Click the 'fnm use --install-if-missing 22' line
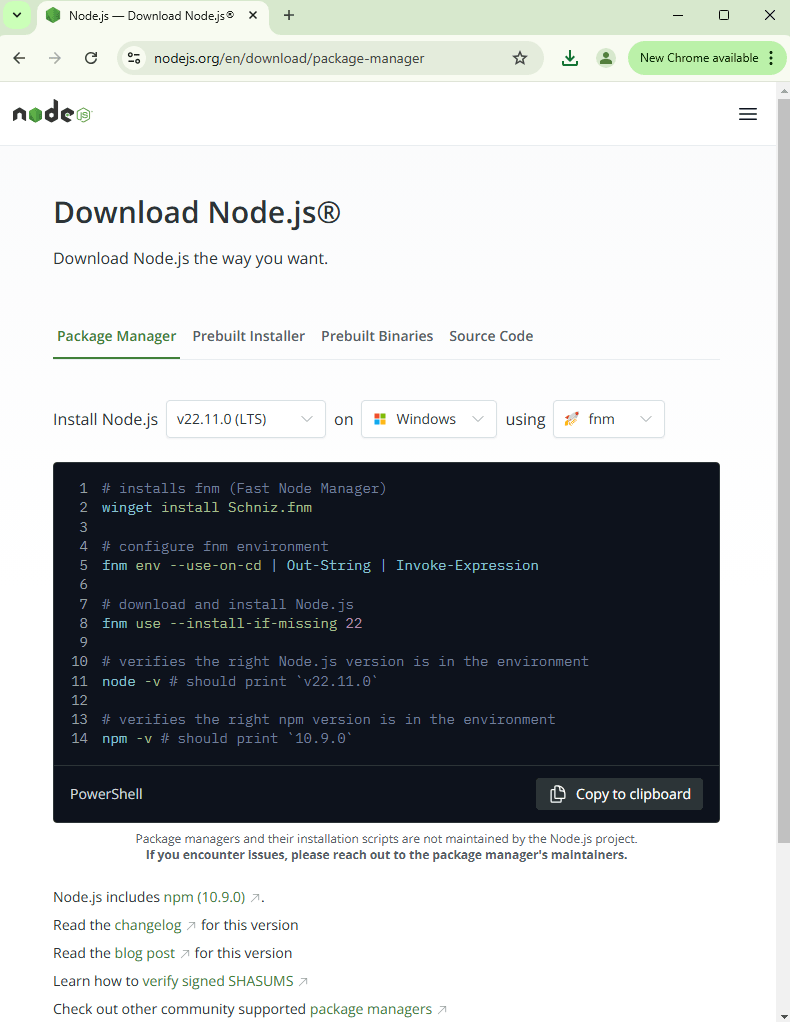The height and width of the screenshot is (1022, 790). click(232, 624)
